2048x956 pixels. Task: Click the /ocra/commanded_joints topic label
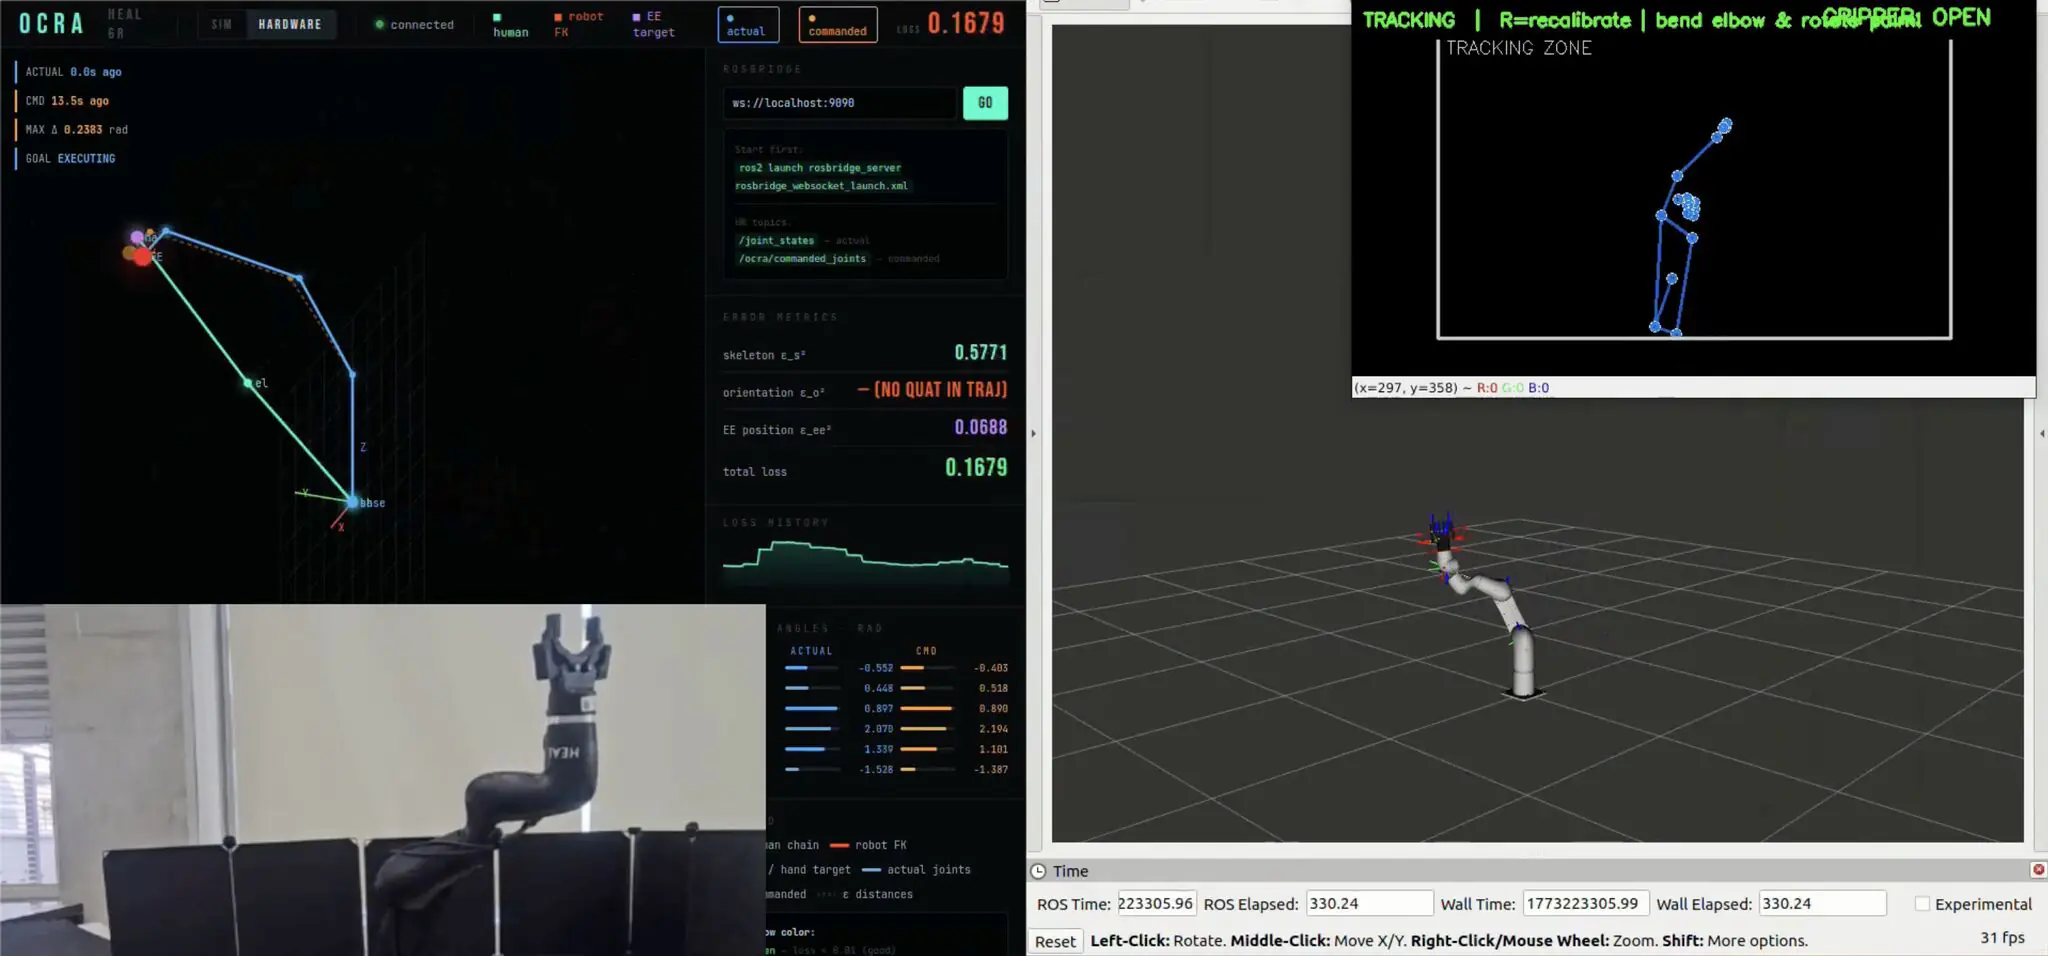pyautogui.click(x=802, y=258)
